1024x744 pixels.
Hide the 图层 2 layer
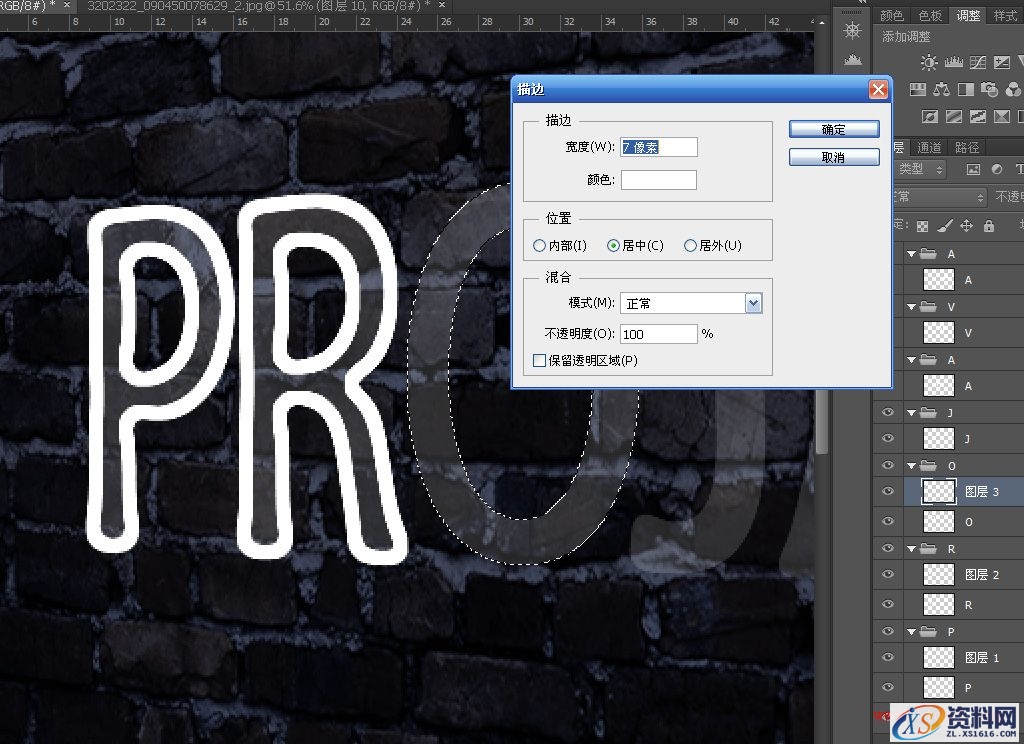pos(886,574)
